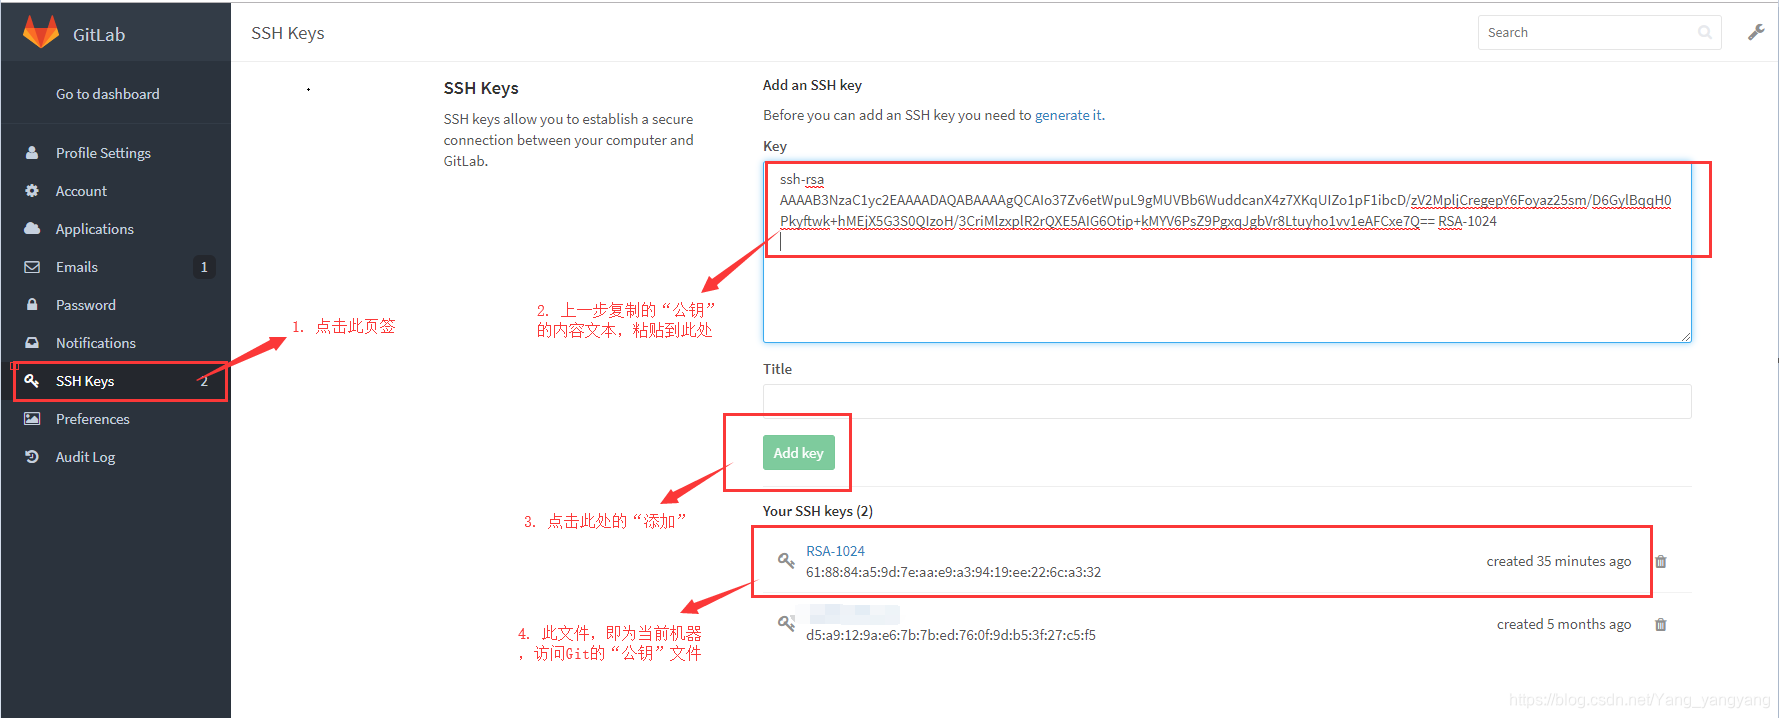Open the Preferences menu item
This screenshot has height=718, width=1779.
(93, 419)
